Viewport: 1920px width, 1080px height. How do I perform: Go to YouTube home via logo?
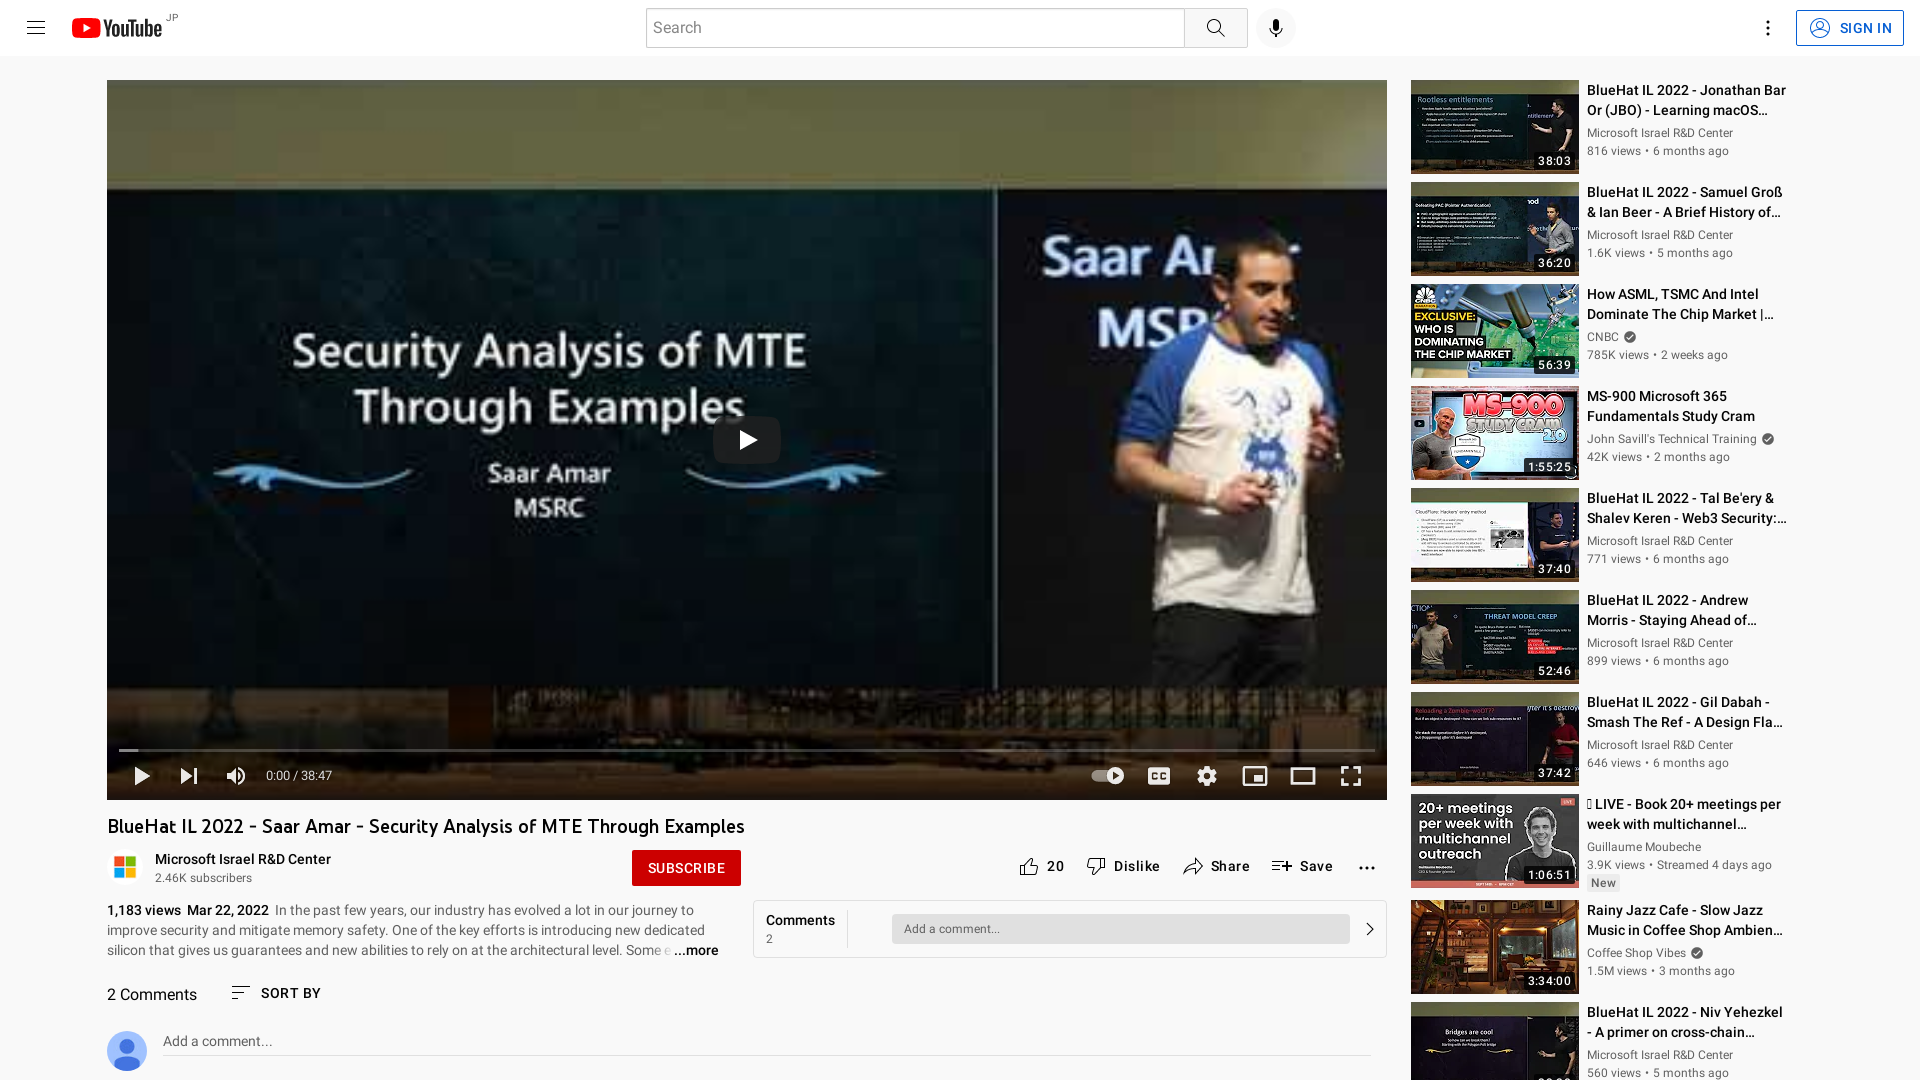tap(117, 28)
